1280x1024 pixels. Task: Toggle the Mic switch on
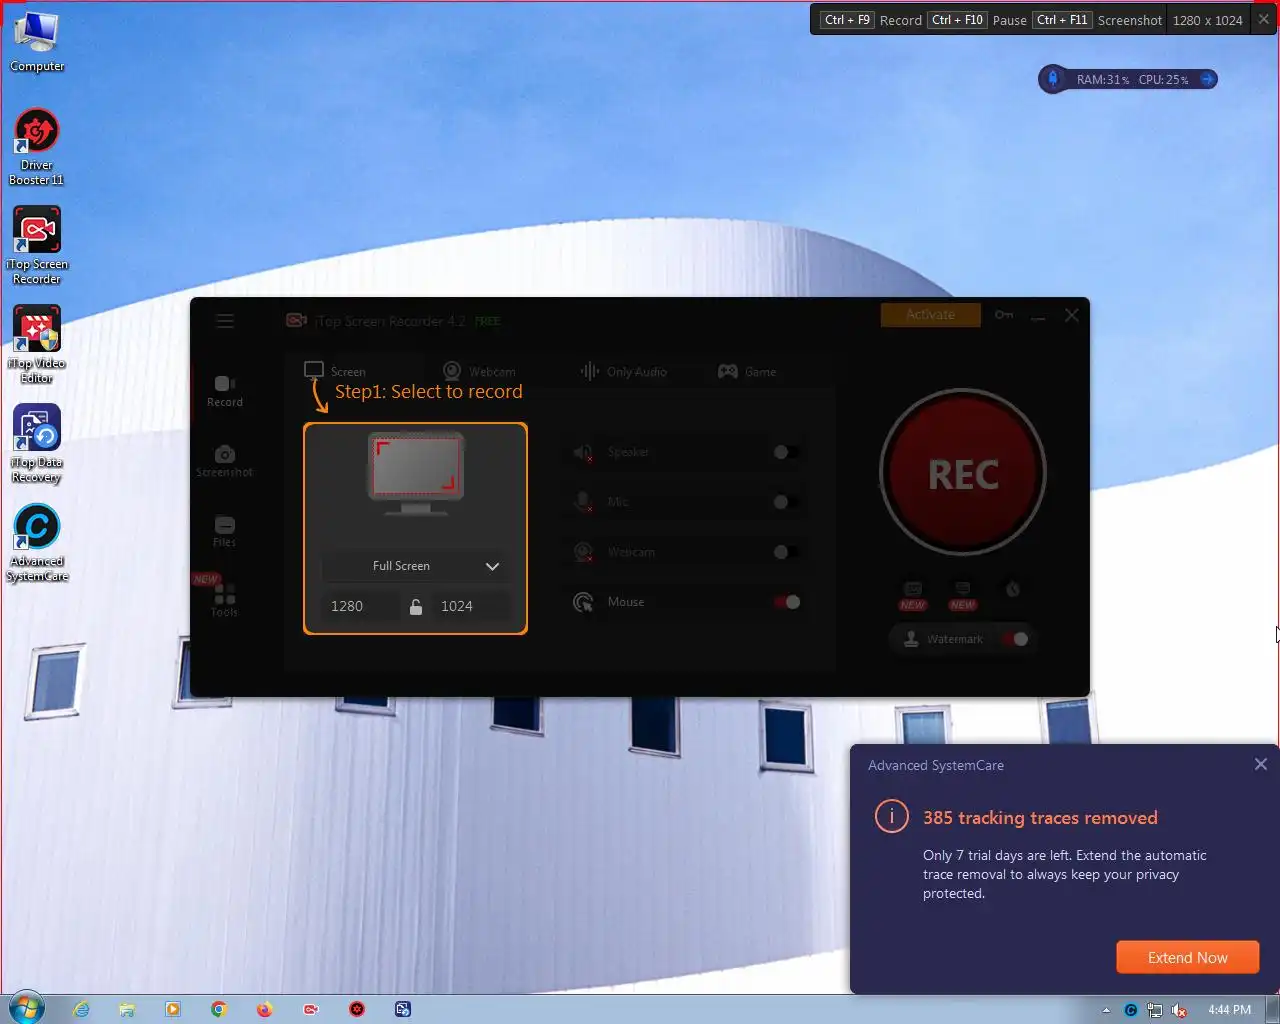[787, 502]
